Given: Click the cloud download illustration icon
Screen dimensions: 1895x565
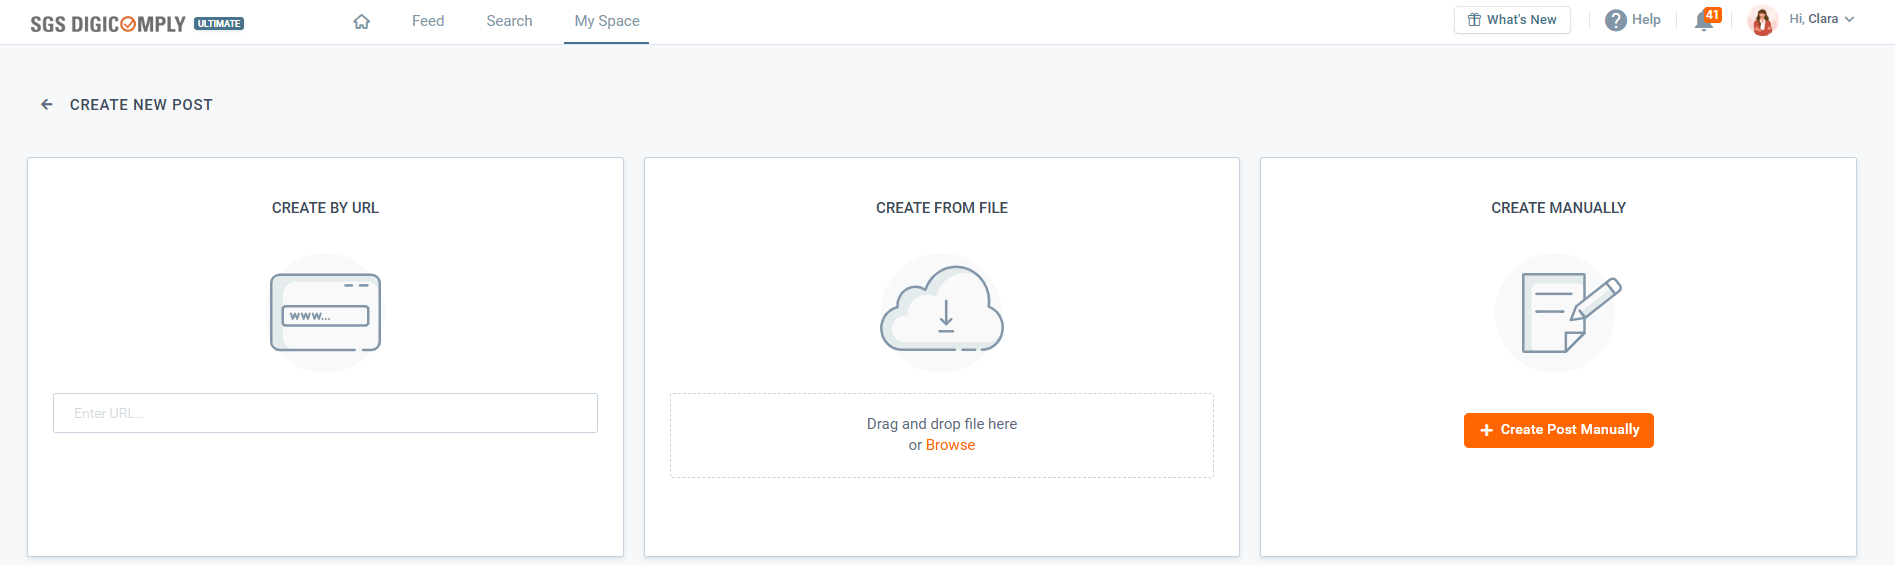Looking at the screenshot, I should 941,310.
